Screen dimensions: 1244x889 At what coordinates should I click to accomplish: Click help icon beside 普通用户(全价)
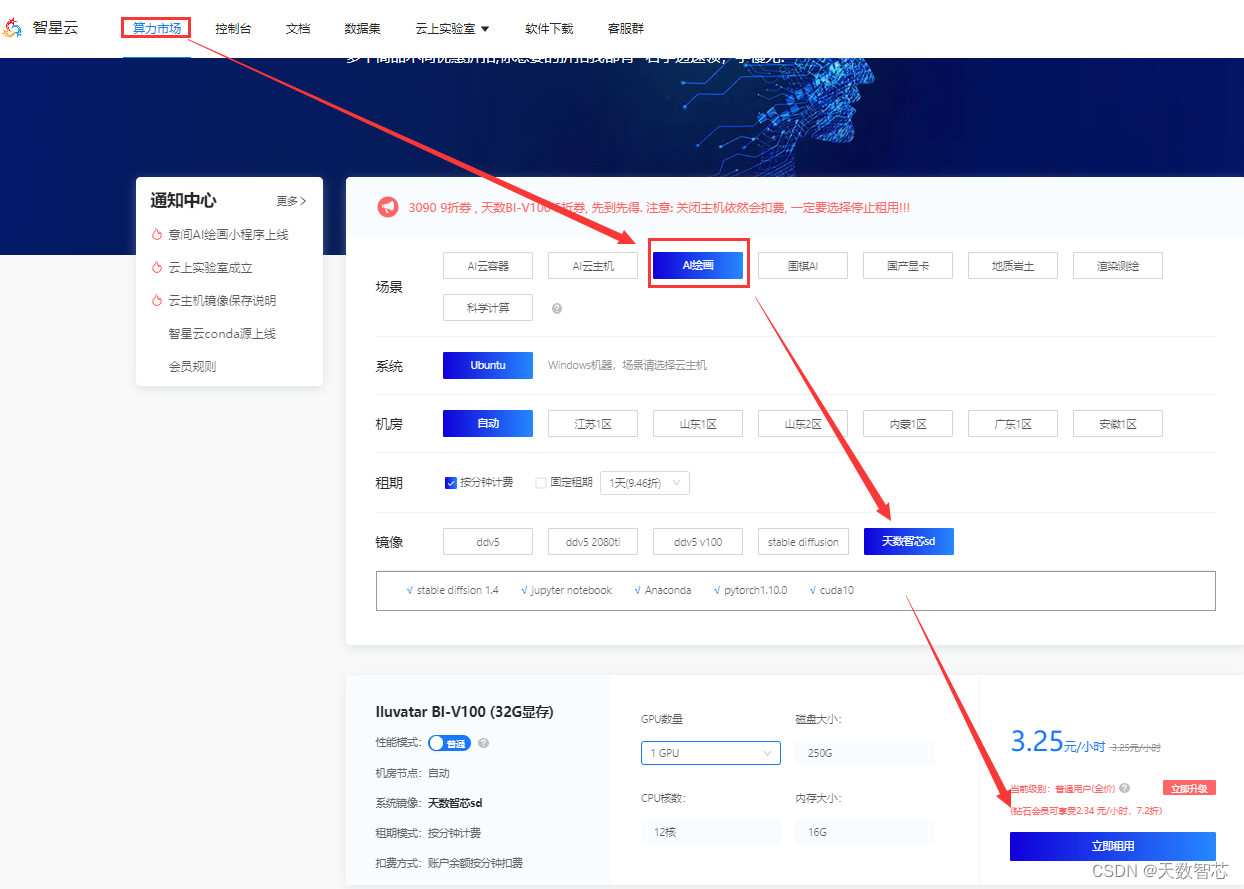[1125, 789]
